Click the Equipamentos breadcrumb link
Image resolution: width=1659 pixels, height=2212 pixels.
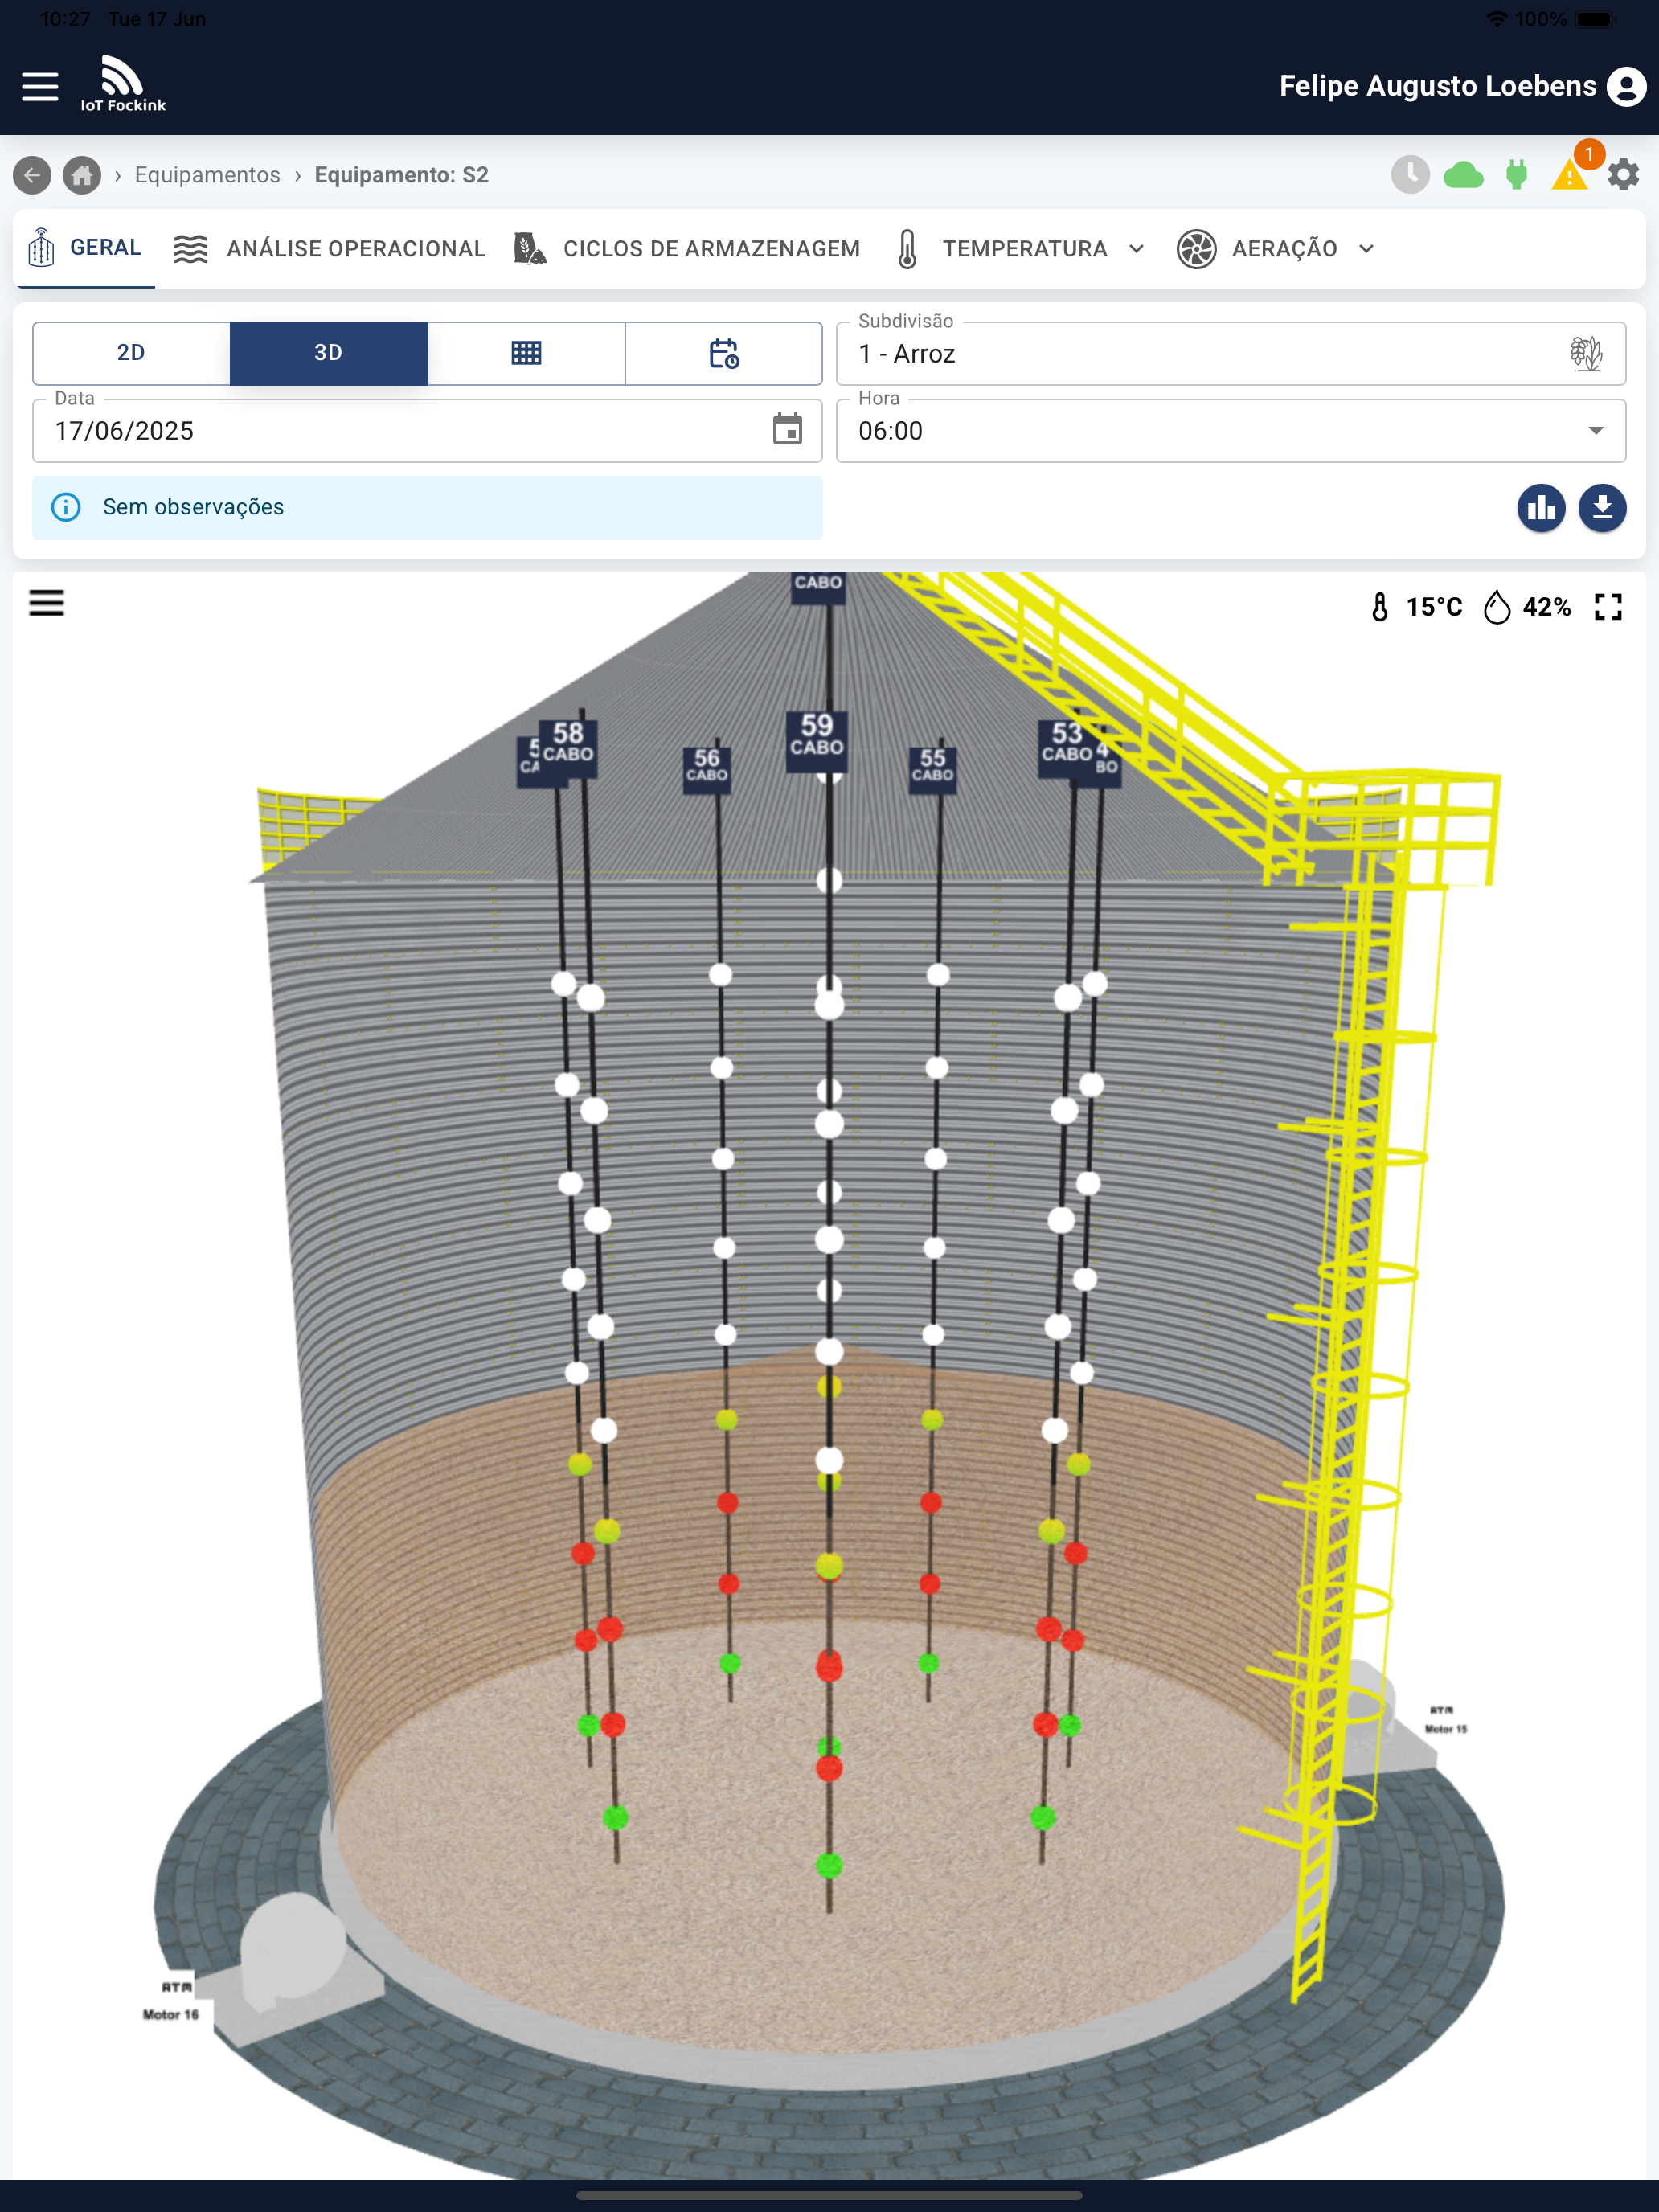click(x=207, y=175)
